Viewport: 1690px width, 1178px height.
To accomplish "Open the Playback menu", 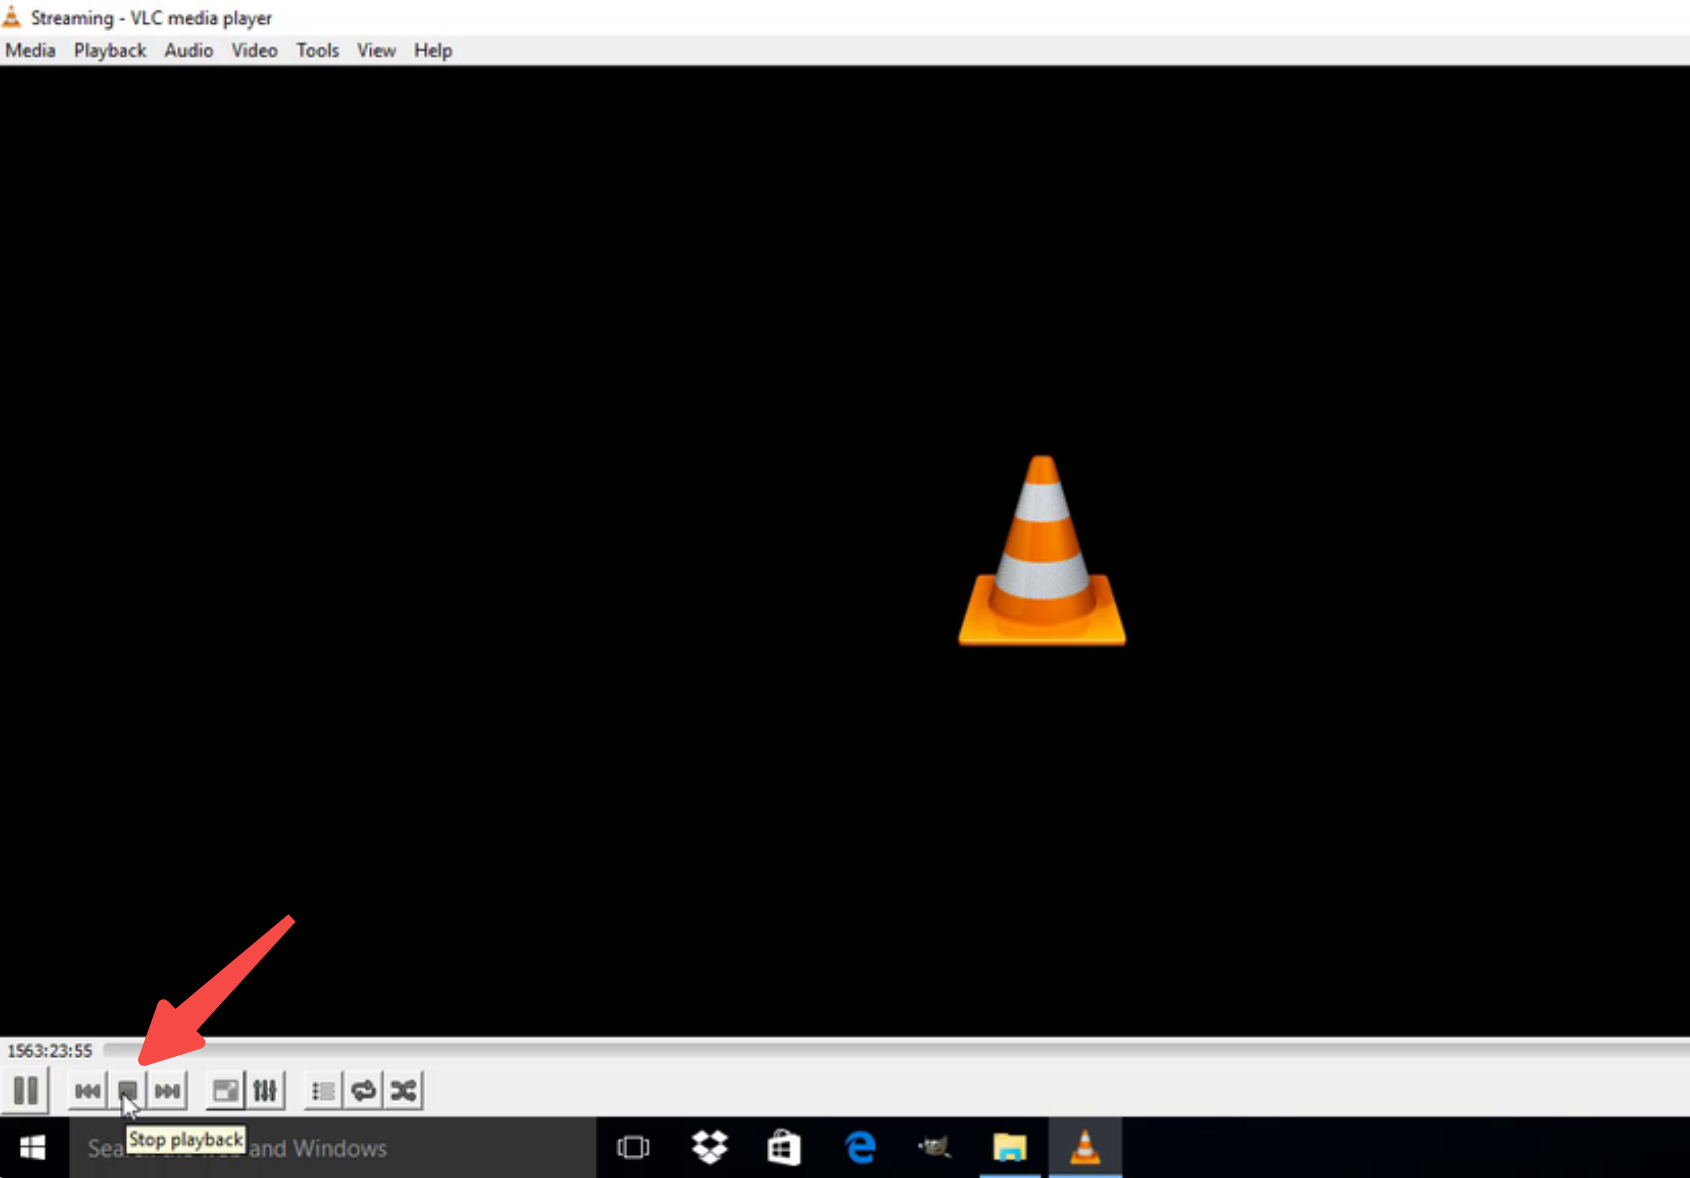I will (x=109, y=50).
